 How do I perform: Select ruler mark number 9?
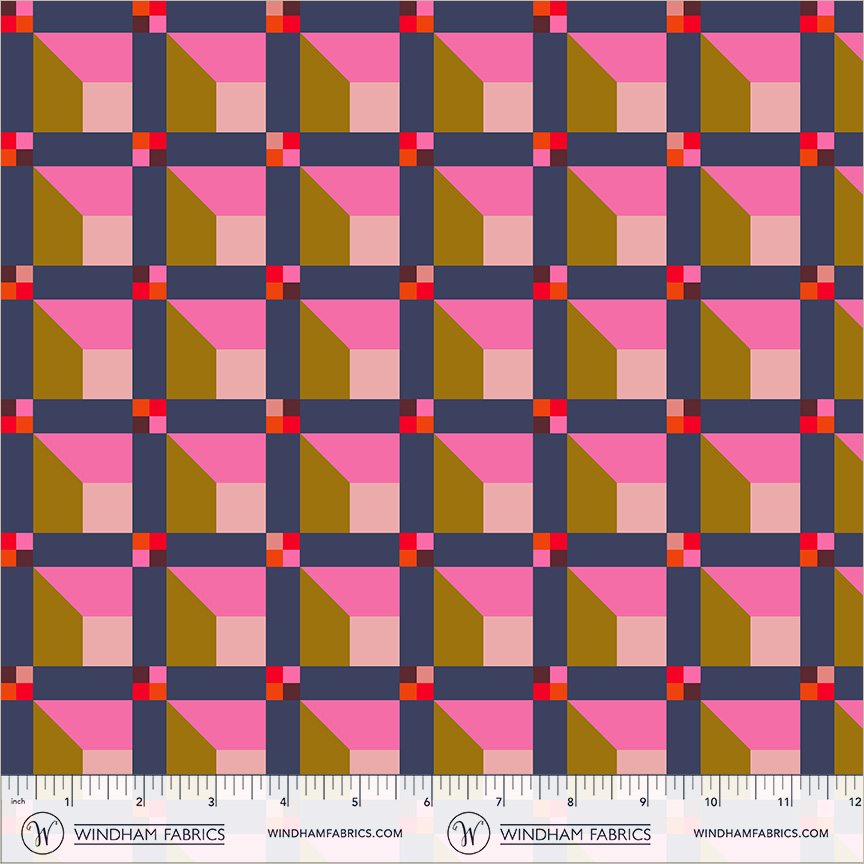click(x=642, y=802)
